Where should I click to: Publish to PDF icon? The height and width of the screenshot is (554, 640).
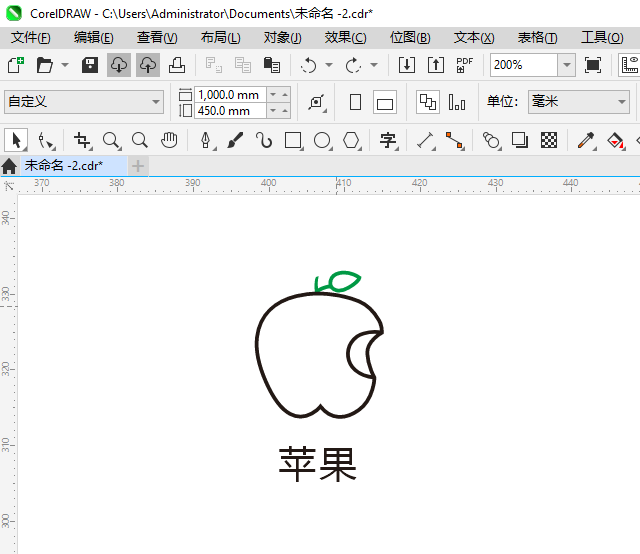pyautogui.click(x=464, y=65)
